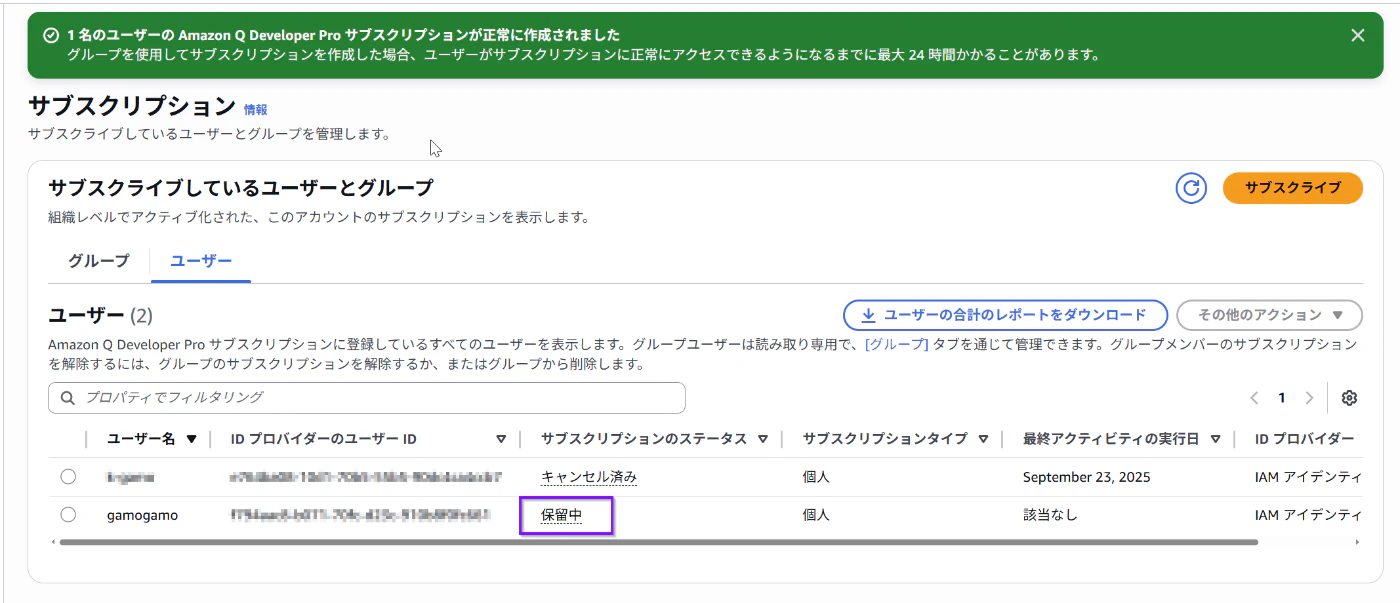The width and height of the screenshot is (1400, 603).
Task: Click the ID プロバイダー column header
Action: (x=1304, y=439)
